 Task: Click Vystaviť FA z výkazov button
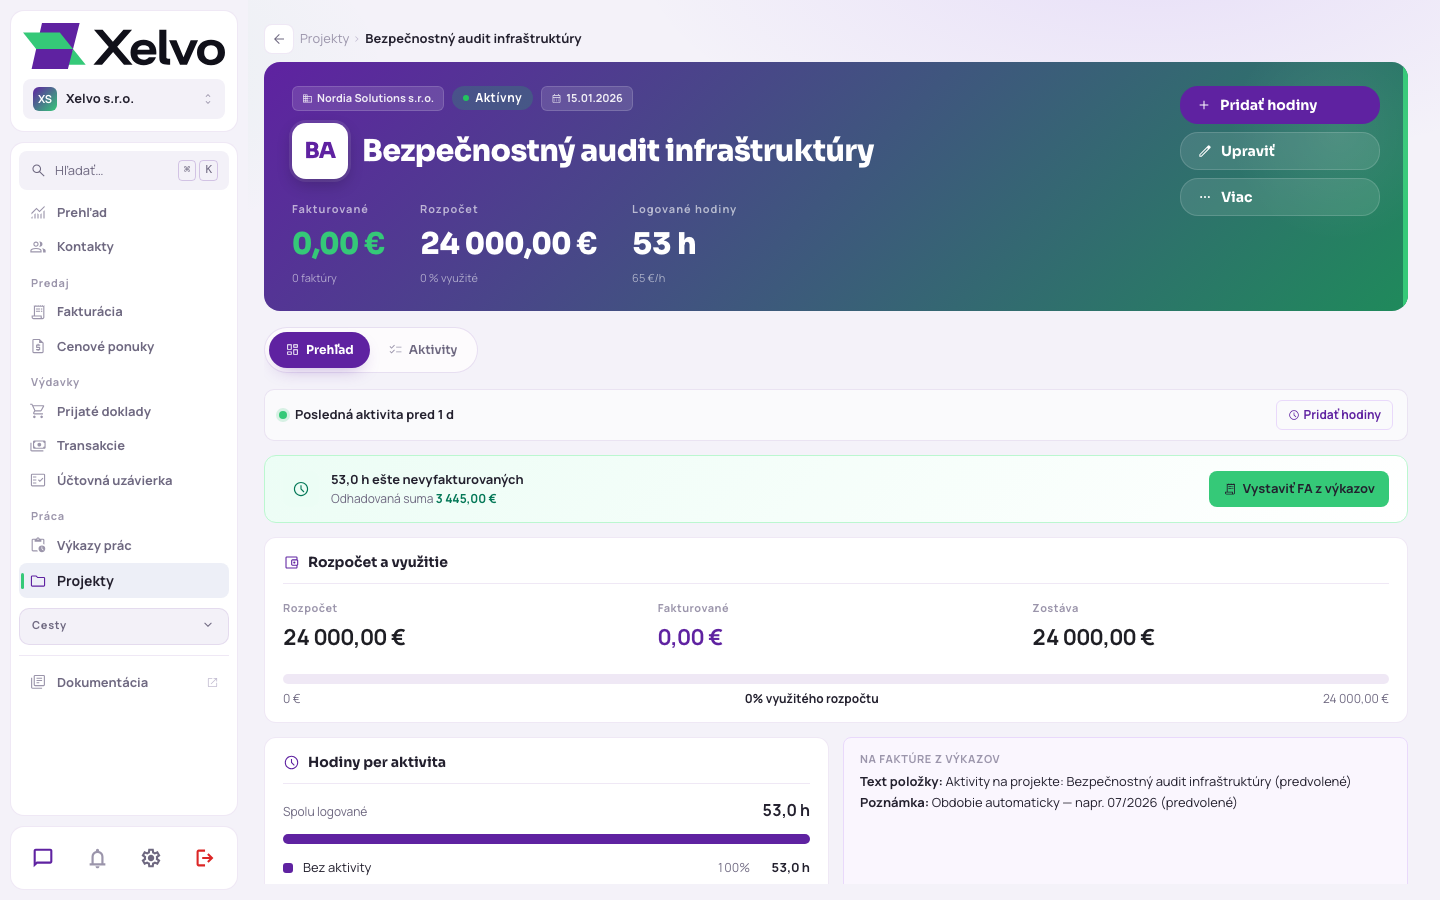[1299, 489]
